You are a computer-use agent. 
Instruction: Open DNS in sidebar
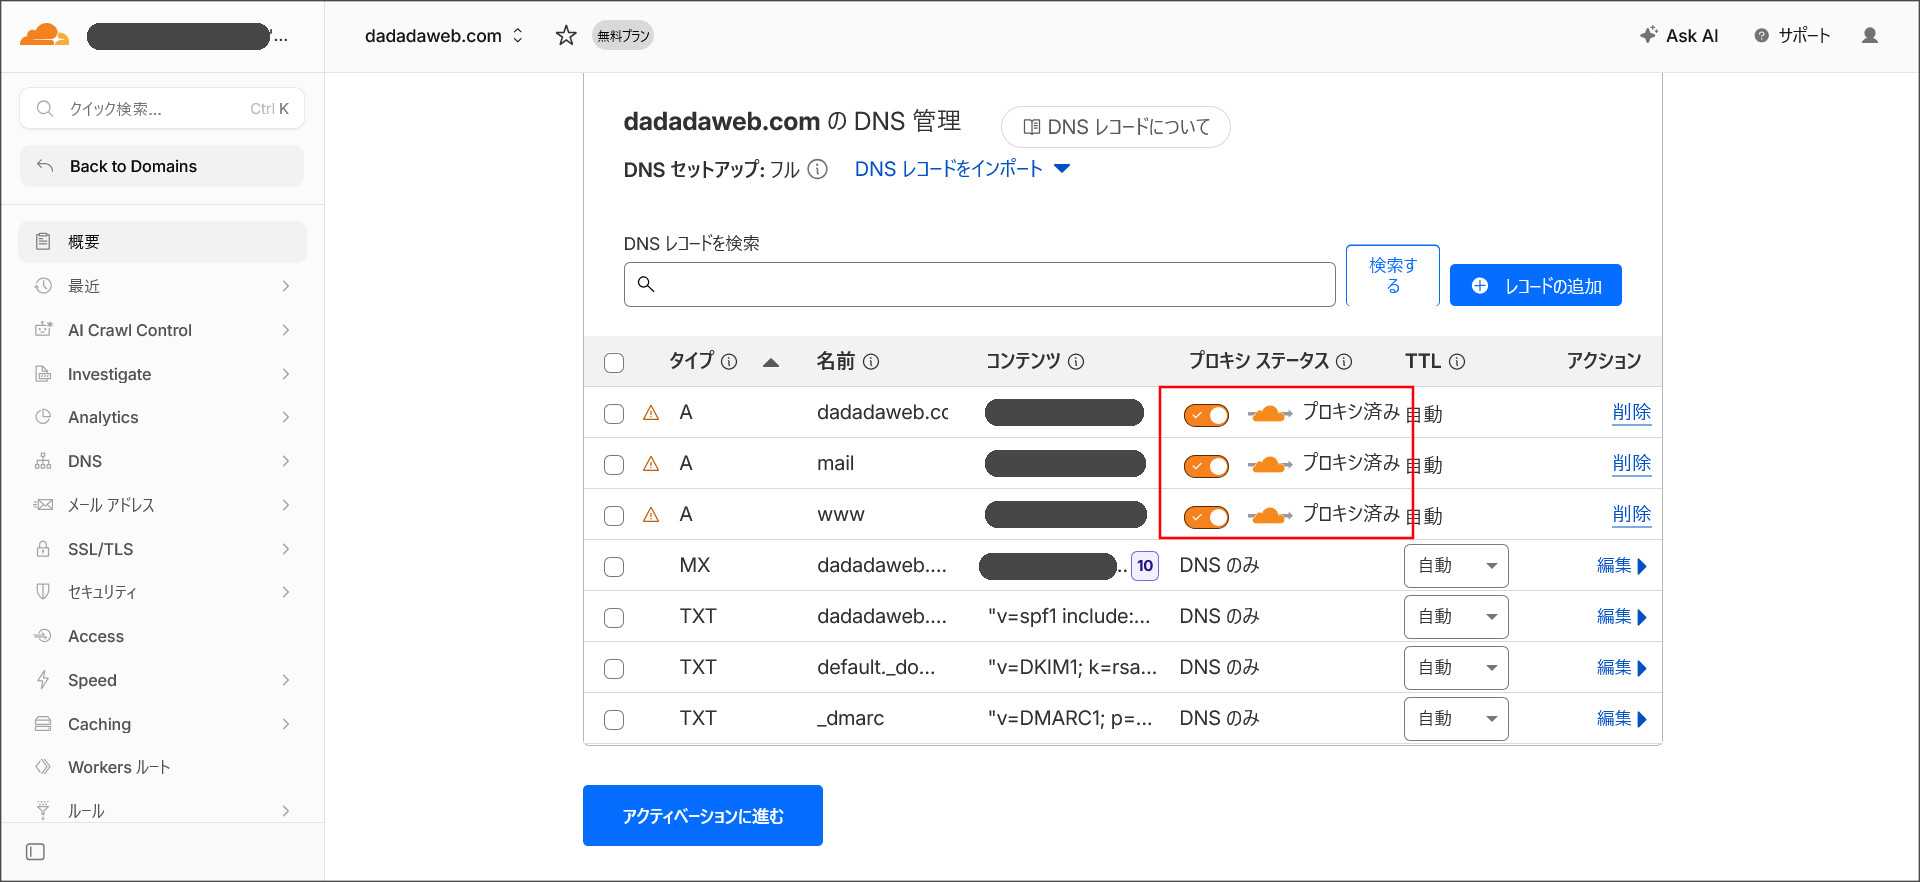[x=162, y=461]
